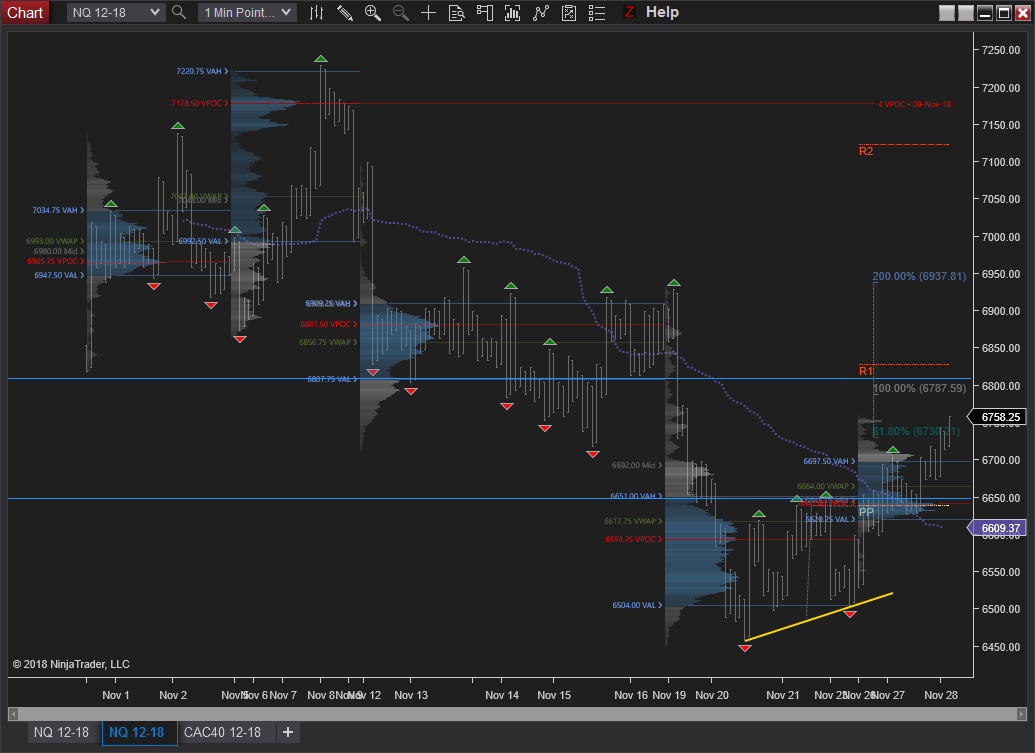The image size is (1035, 753).
Task: Click the 6965.75 VPOC label
Action: pos(55,261)
